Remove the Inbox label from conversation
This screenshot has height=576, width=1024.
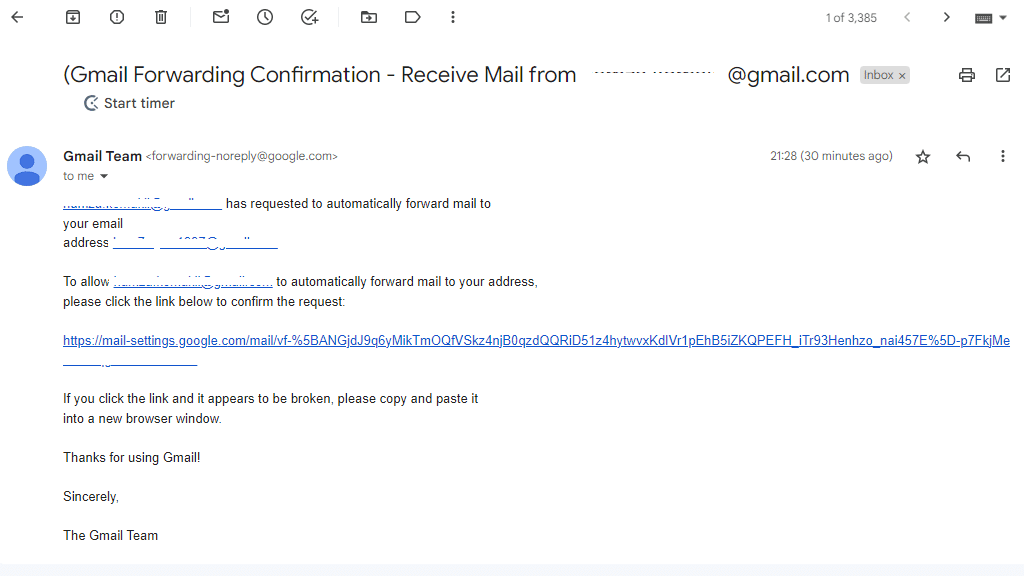(902, 76)
